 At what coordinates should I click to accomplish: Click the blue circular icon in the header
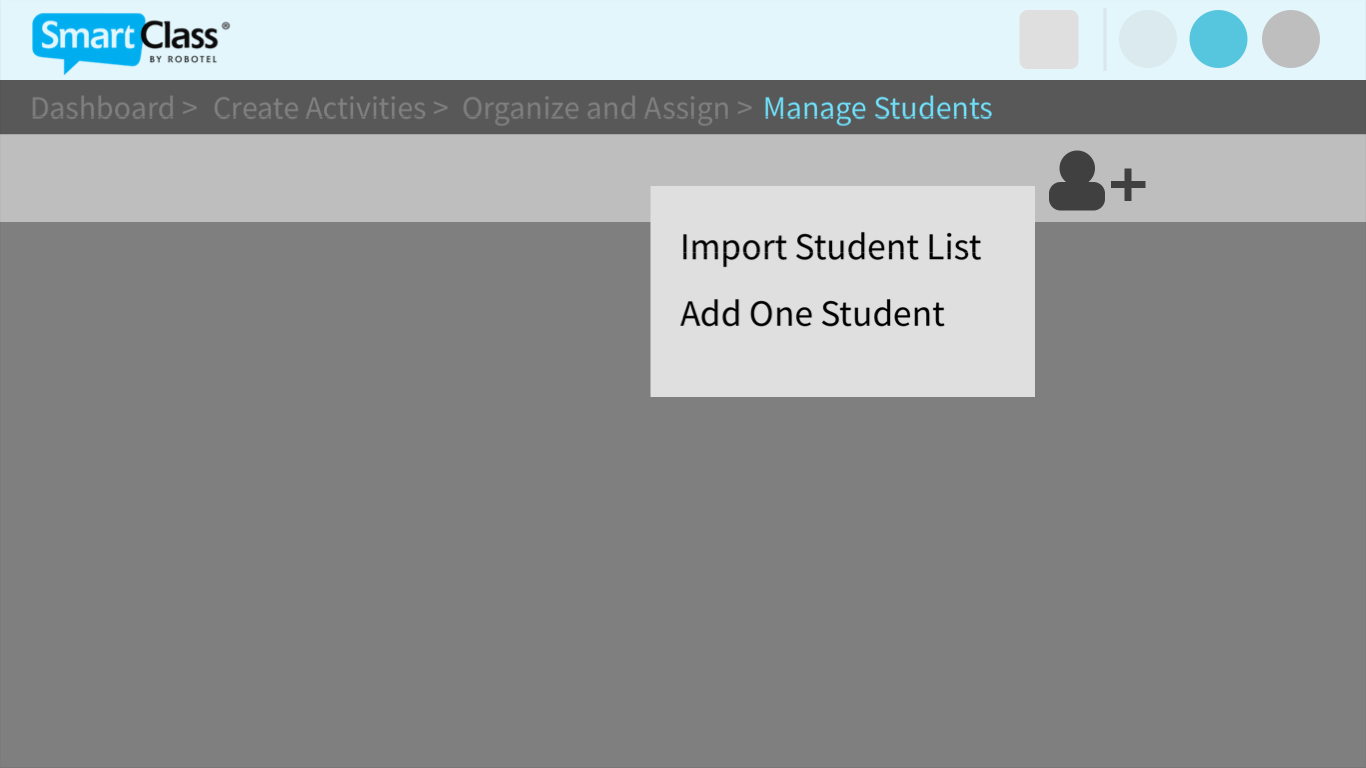coord(1218,38)
